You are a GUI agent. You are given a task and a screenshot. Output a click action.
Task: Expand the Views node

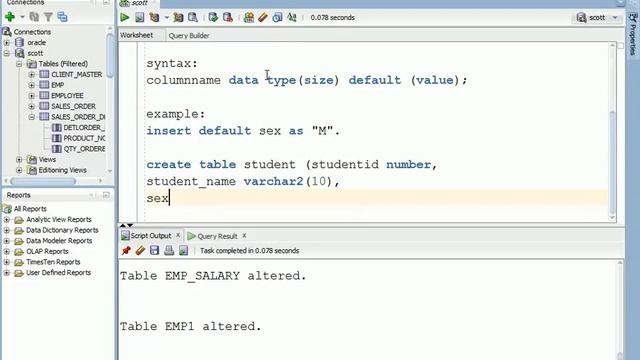coord(19,159)
